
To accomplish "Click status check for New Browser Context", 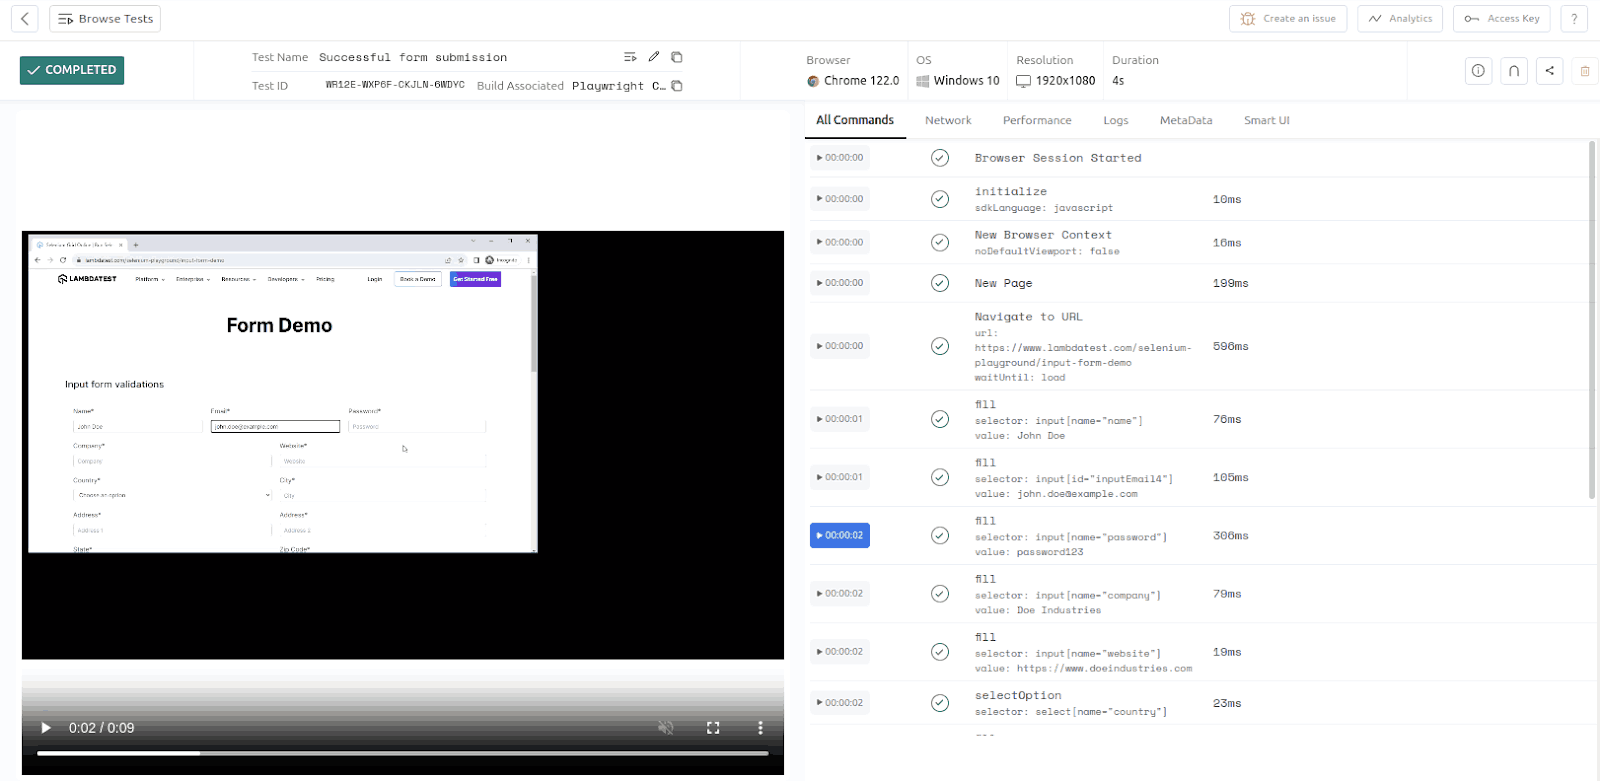I will [940, 242].
